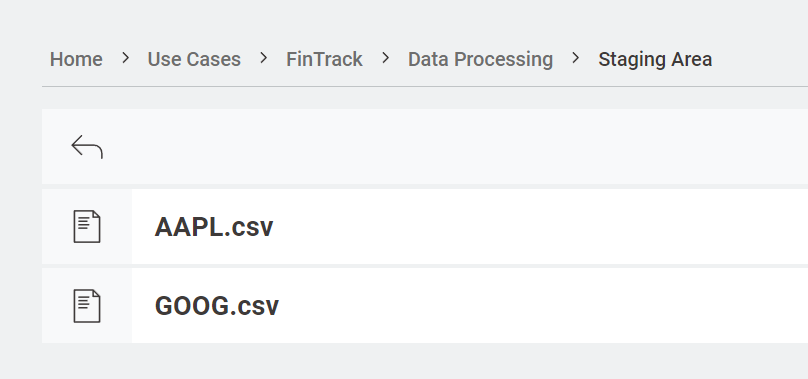Click gray margin above the Home breadcrumb
The height and width of the screenshot is (379, 808).
[x=76, y=23]
